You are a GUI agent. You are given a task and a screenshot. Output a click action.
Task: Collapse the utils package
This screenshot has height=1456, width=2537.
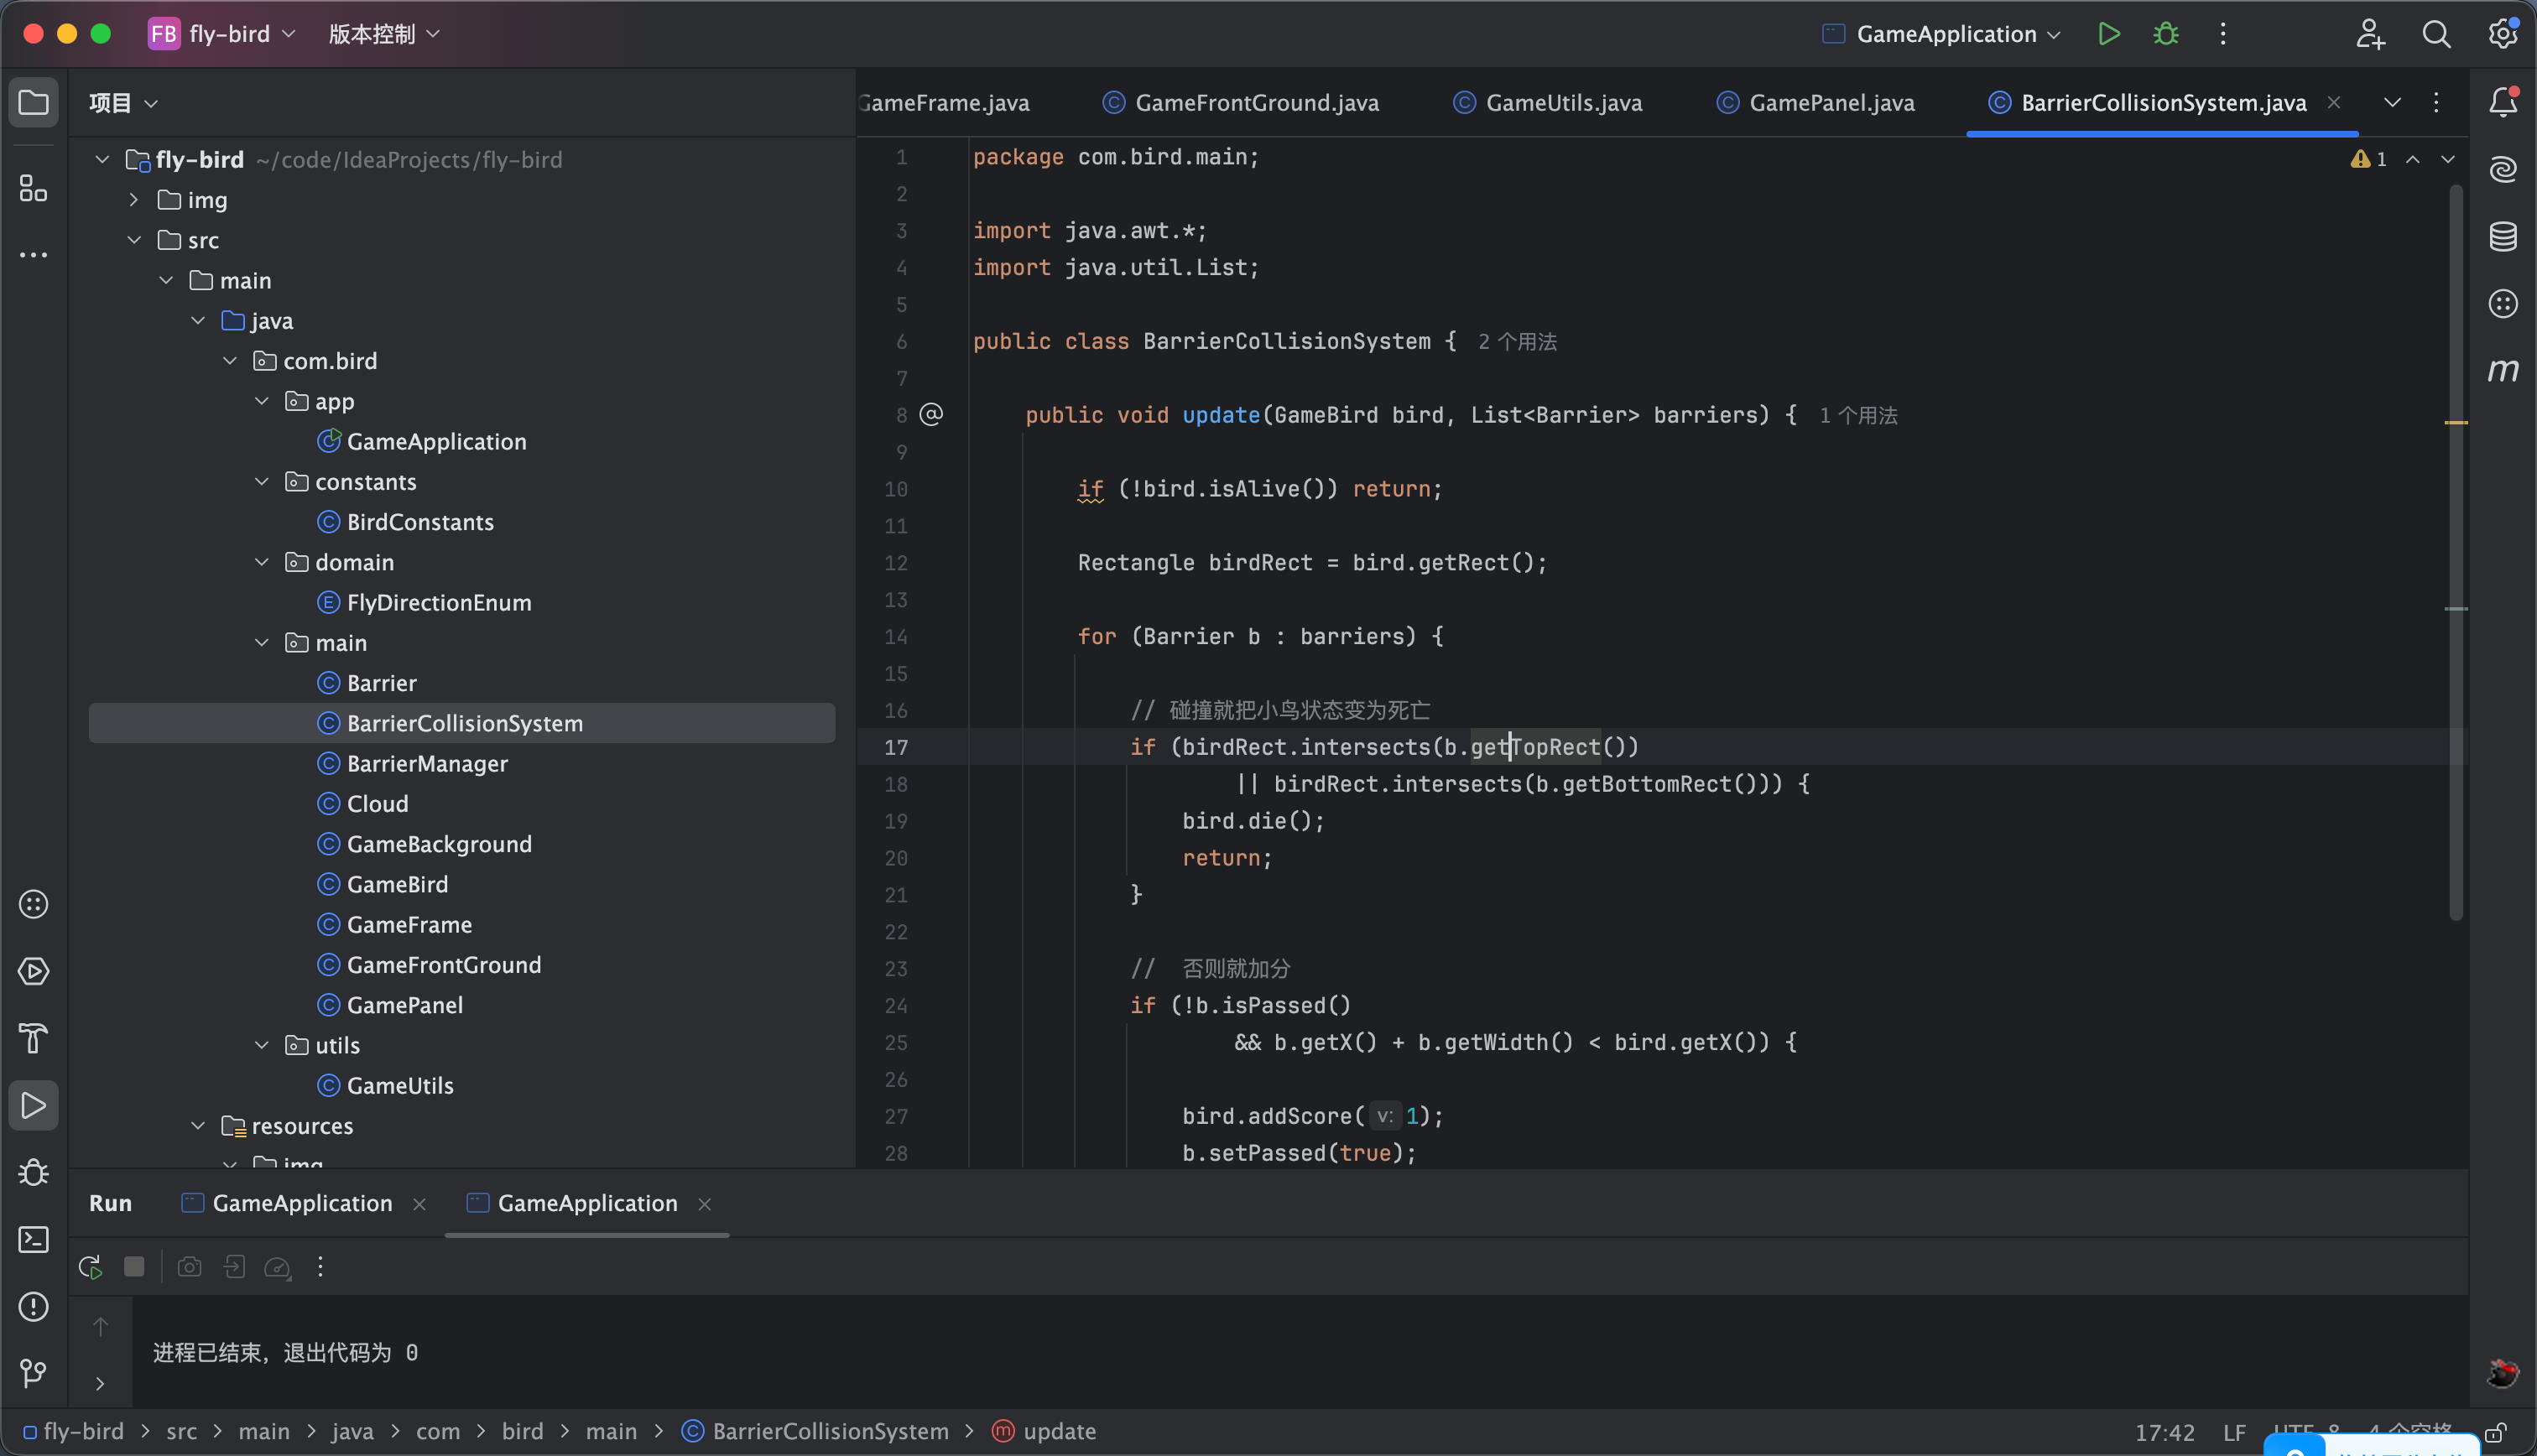pos(262,1045)
